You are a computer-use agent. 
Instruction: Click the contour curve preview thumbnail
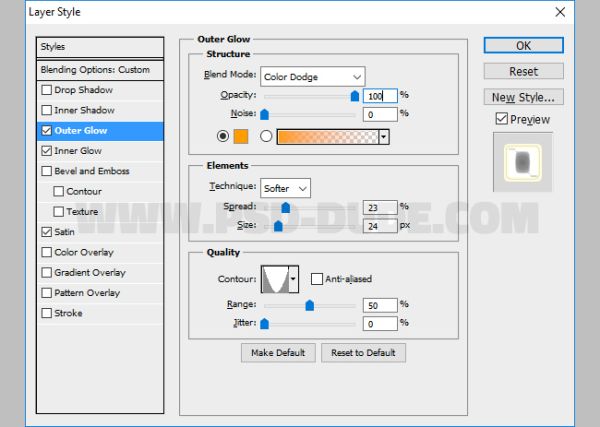[x=275, y=279]
